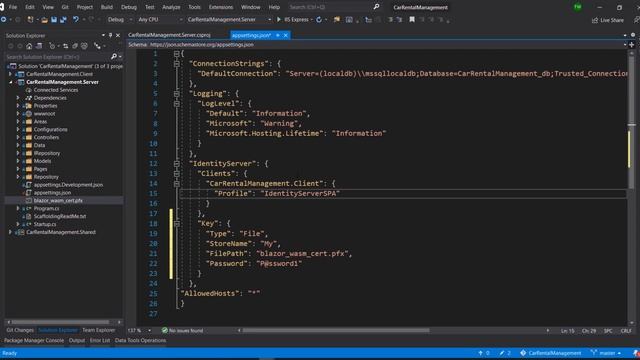The width and height of the screenshot is (640, 360).
Task: Collapse the LogLevel block on line 6
Action: 176,104
